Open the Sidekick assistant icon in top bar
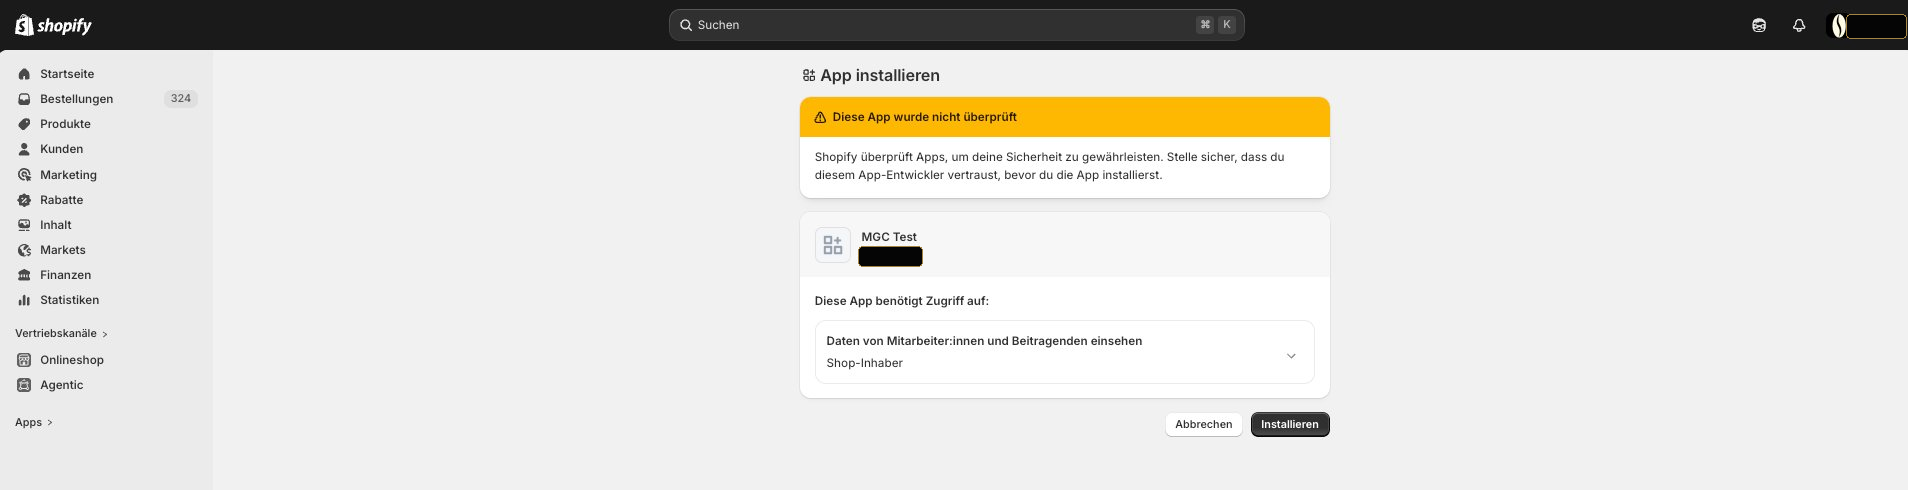1908x490 pixels. point(1759,25)
